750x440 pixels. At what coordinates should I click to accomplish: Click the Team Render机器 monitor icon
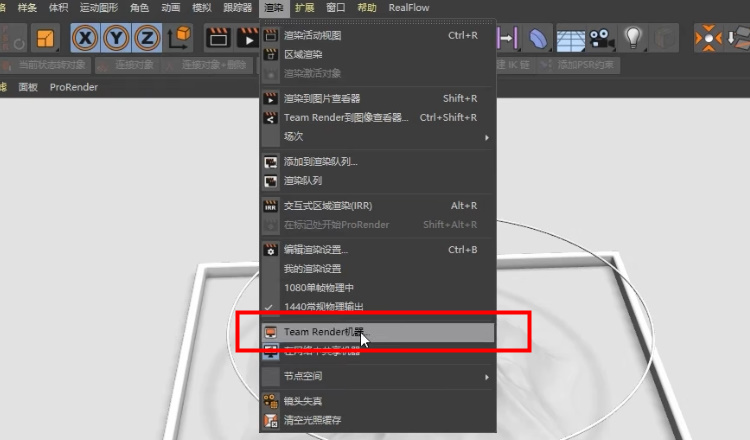coord(271,332)
